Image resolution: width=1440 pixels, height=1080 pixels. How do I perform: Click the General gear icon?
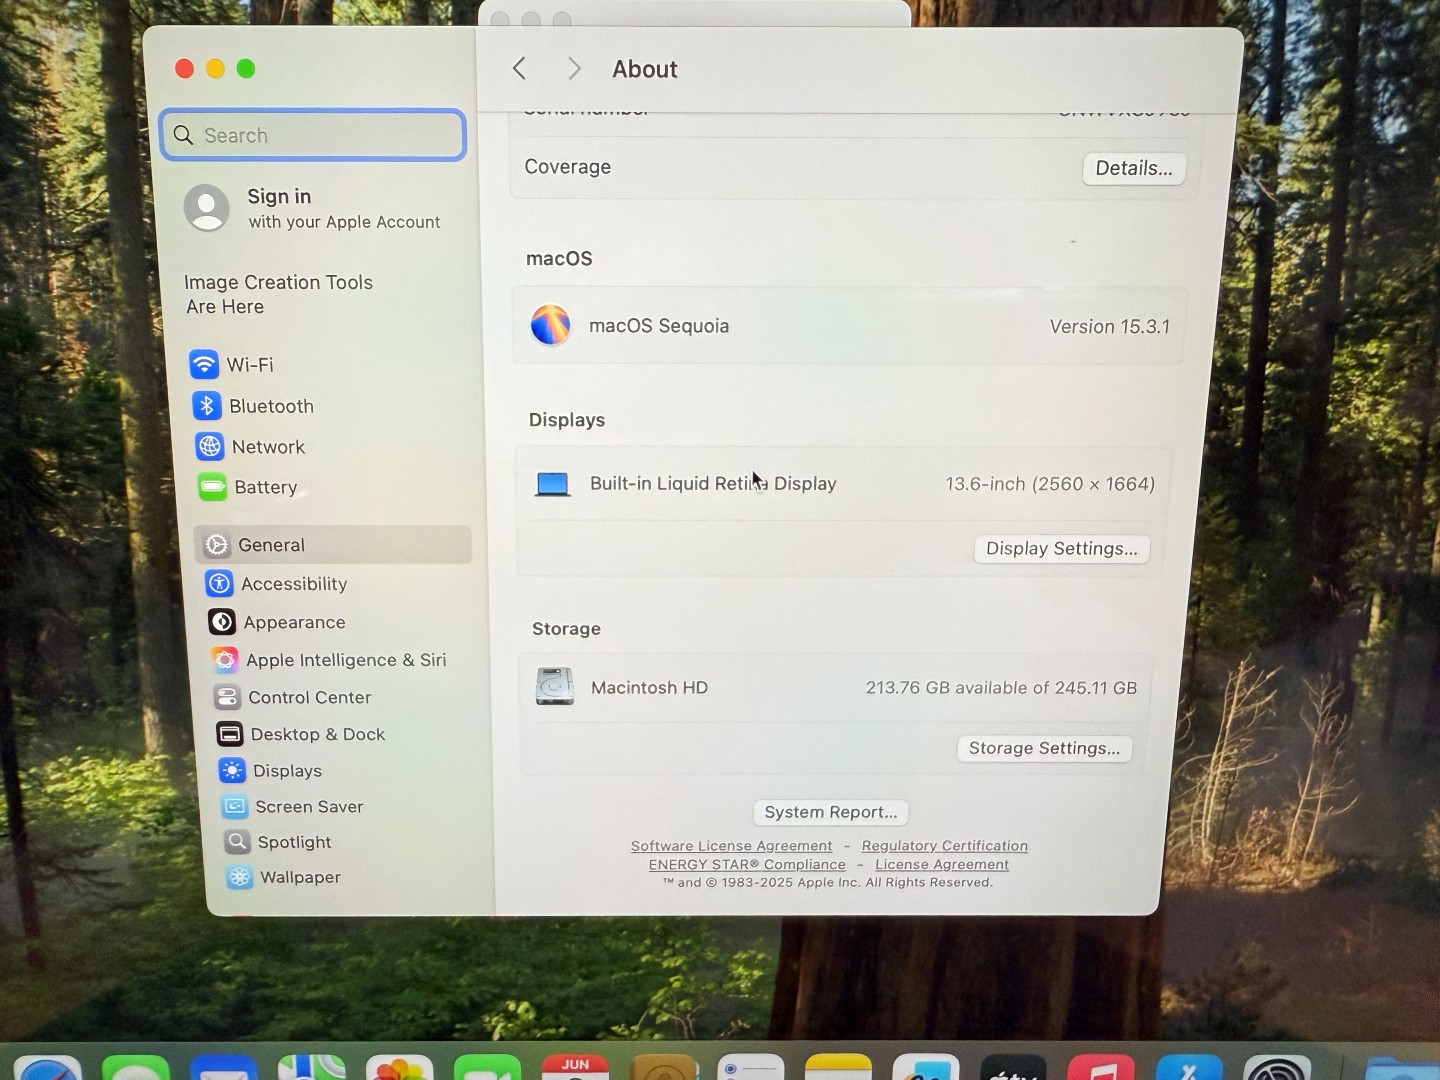(216, 545)
